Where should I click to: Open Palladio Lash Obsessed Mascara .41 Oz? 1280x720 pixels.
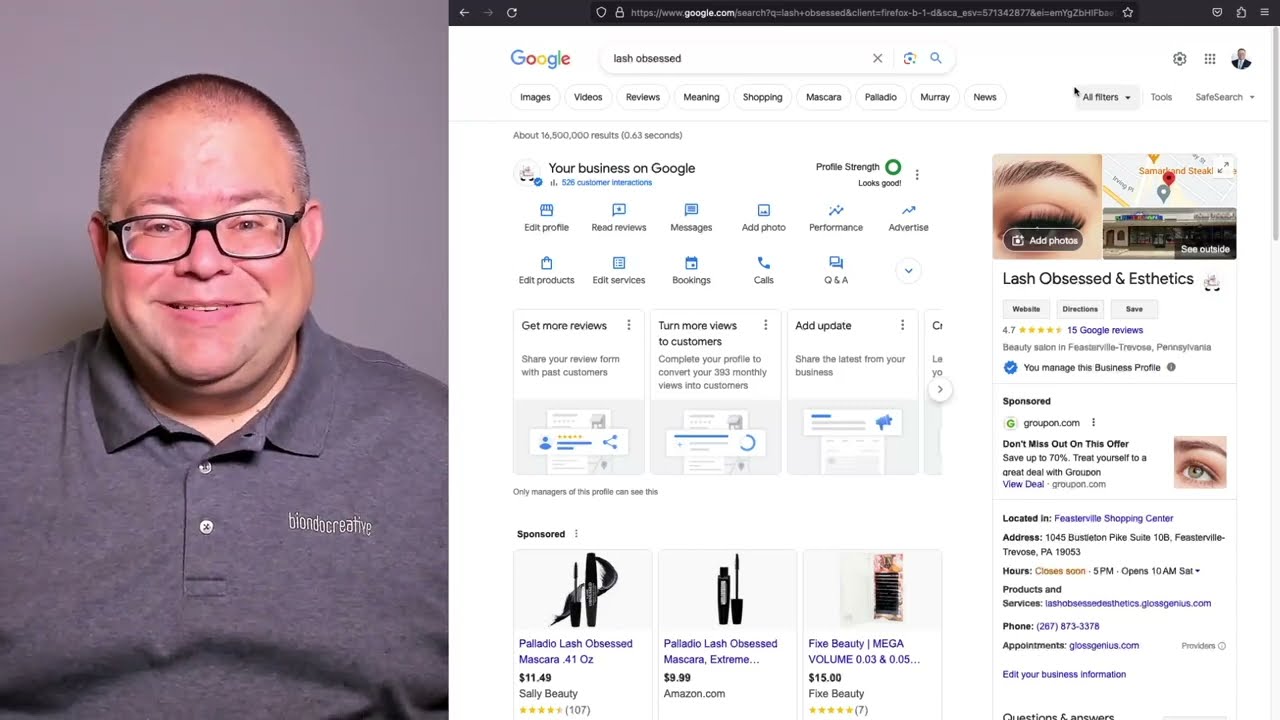tap(576, 650)
